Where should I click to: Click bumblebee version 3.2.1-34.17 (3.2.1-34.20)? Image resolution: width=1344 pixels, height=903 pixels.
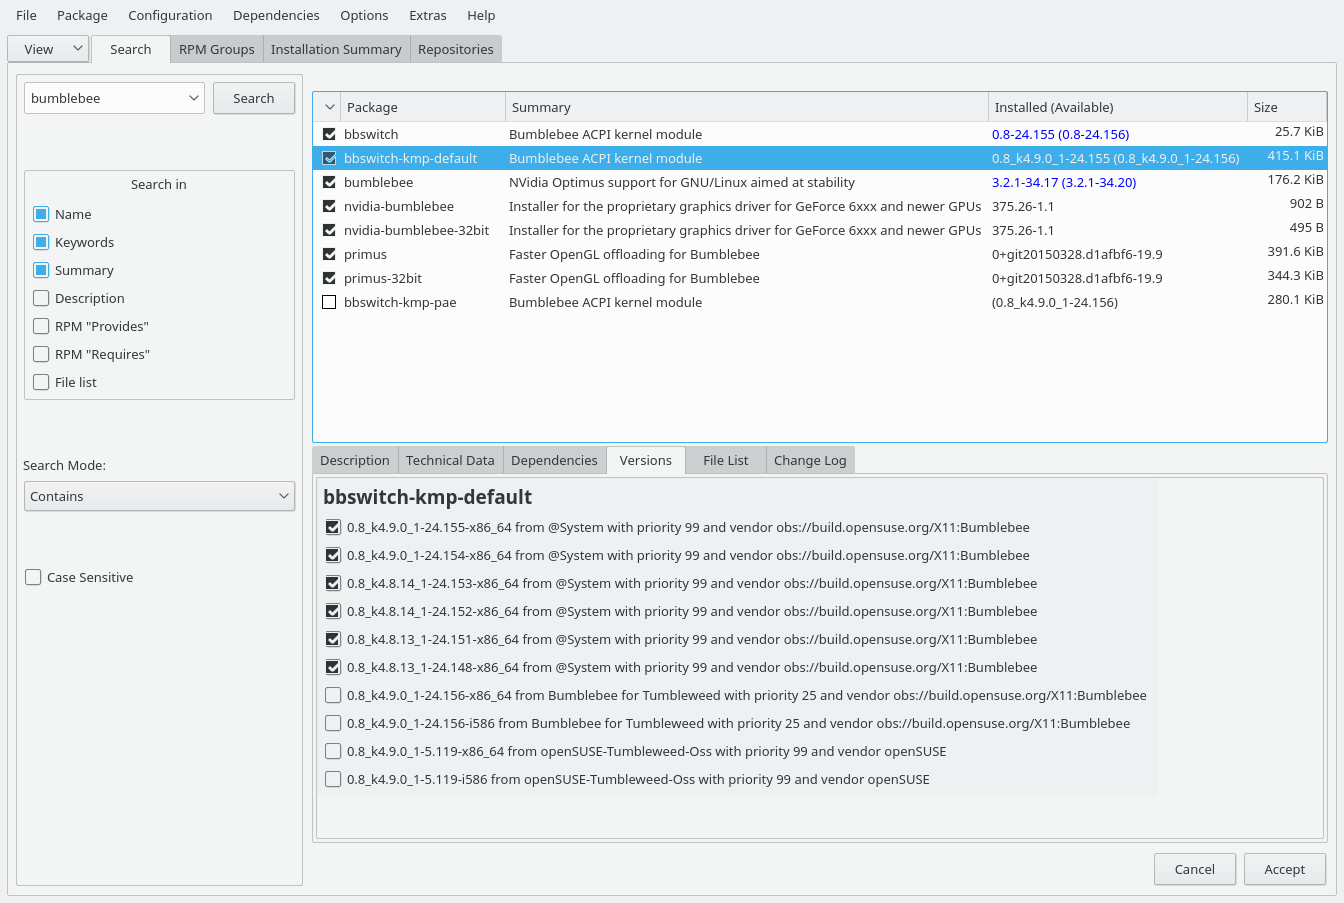(x=1064, y=182)
